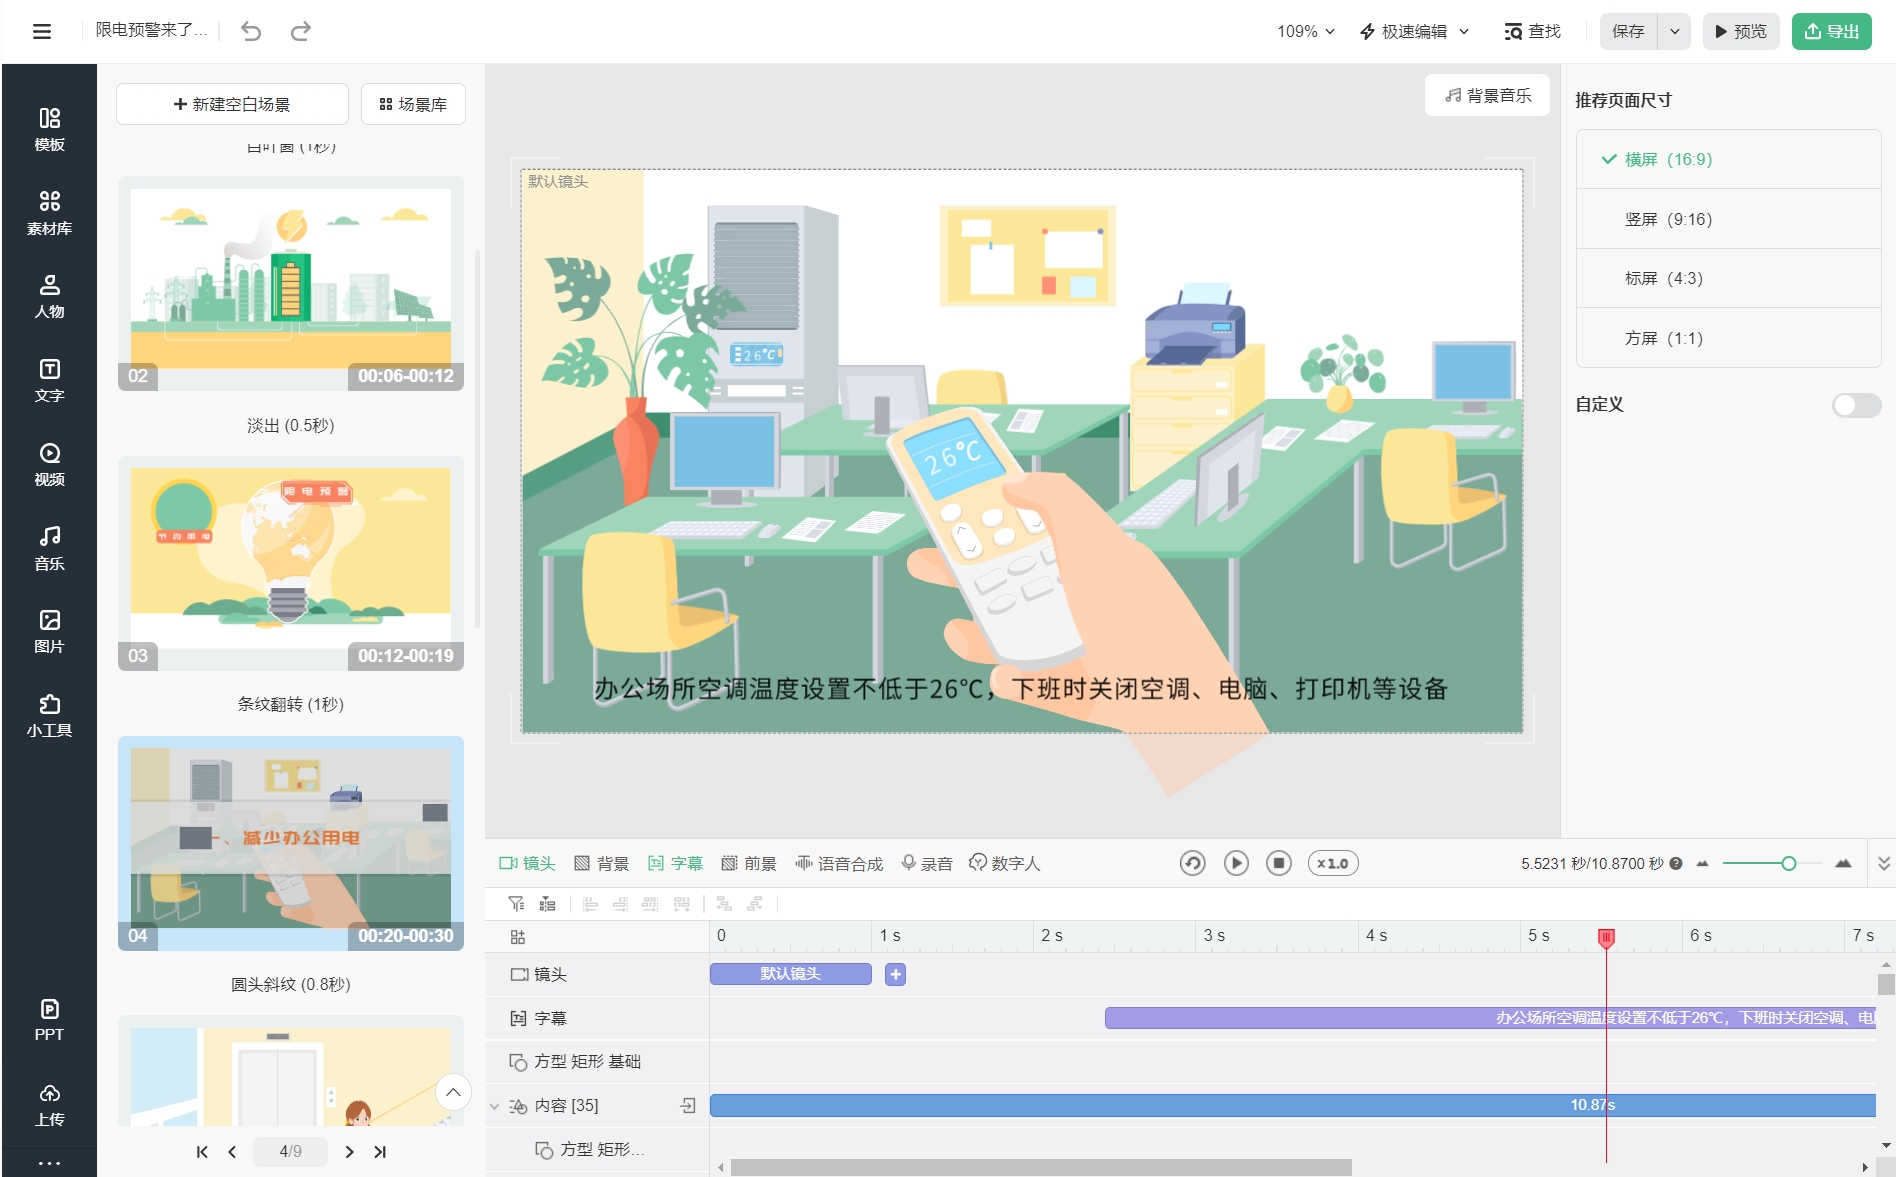Open the save options dropdown arrow

pos(1675,31)
